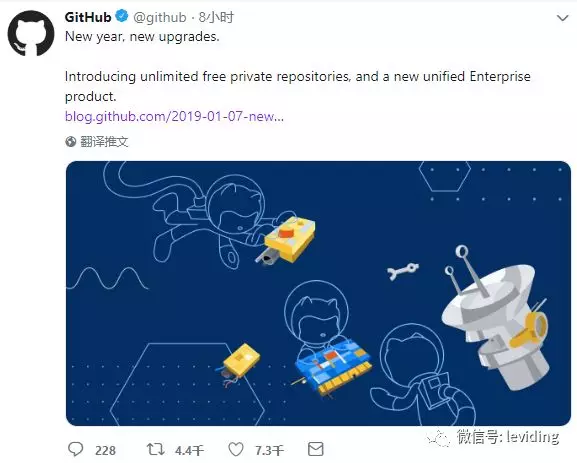Open the astronaut Octocat tweet image

318,293
